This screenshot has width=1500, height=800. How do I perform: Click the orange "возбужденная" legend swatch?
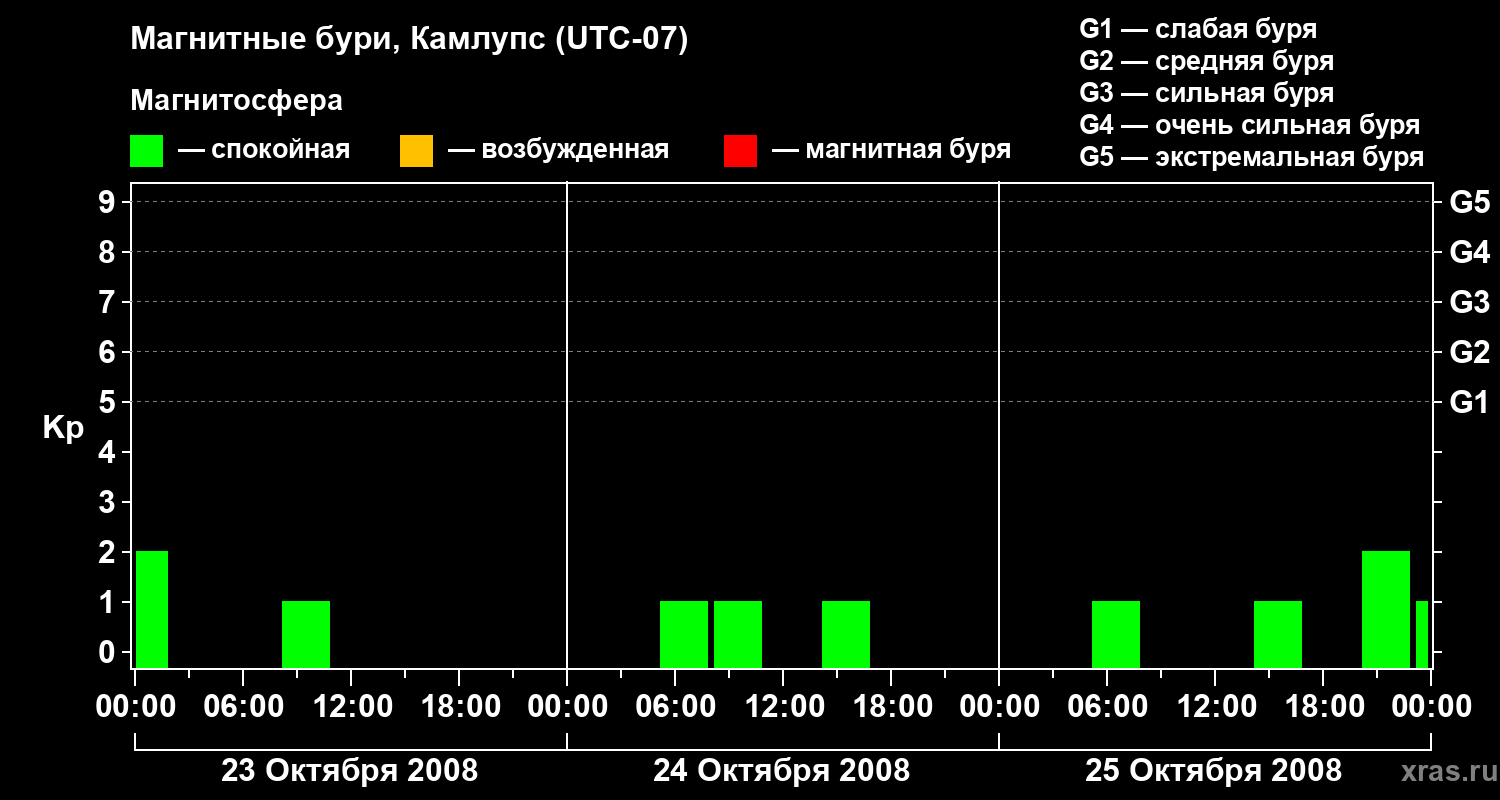click(416, 150)
